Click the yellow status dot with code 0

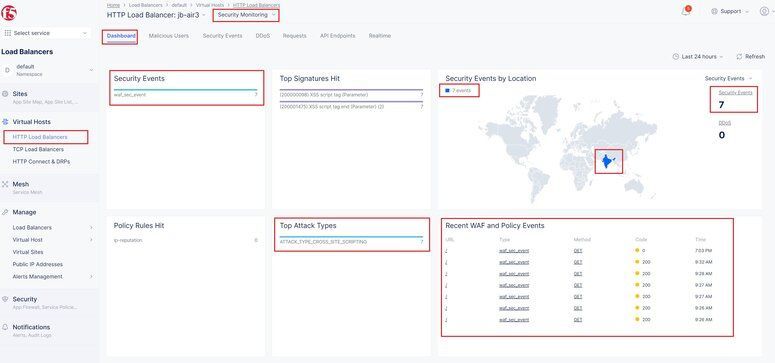pos(637,251)
